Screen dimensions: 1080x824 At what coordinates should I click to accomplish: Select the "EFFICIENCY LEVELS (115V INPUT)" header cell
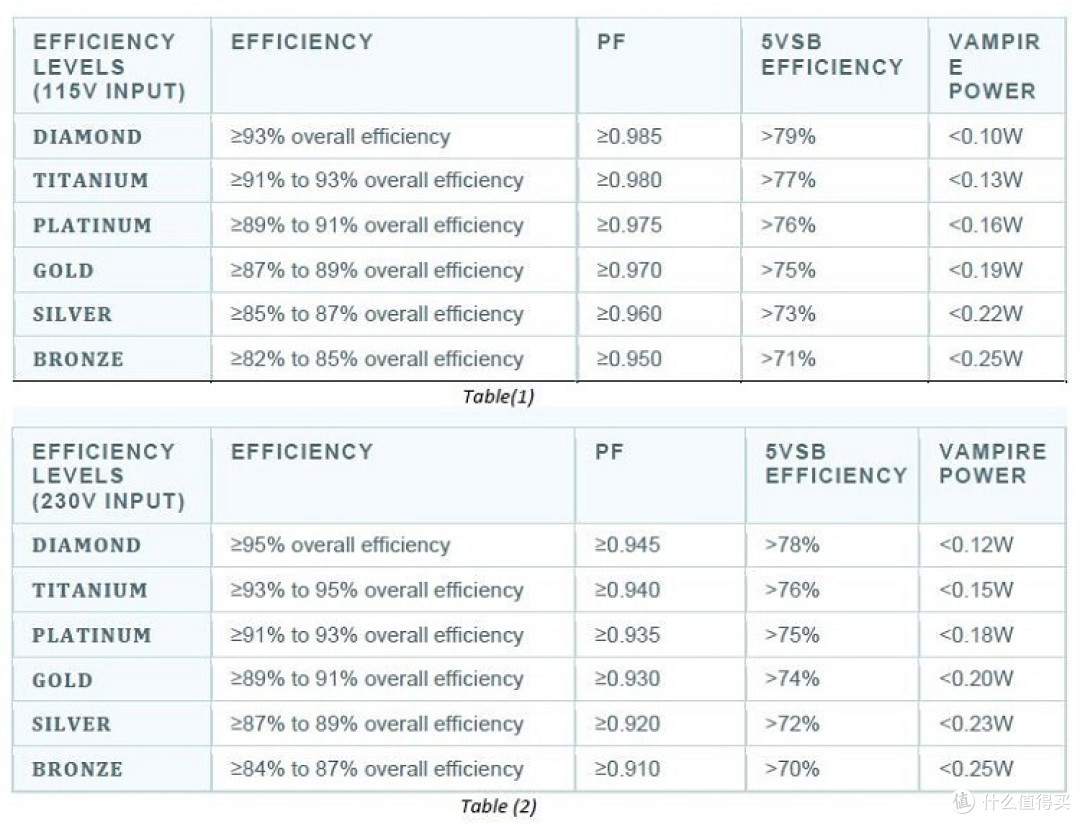[x=109, y=67]
